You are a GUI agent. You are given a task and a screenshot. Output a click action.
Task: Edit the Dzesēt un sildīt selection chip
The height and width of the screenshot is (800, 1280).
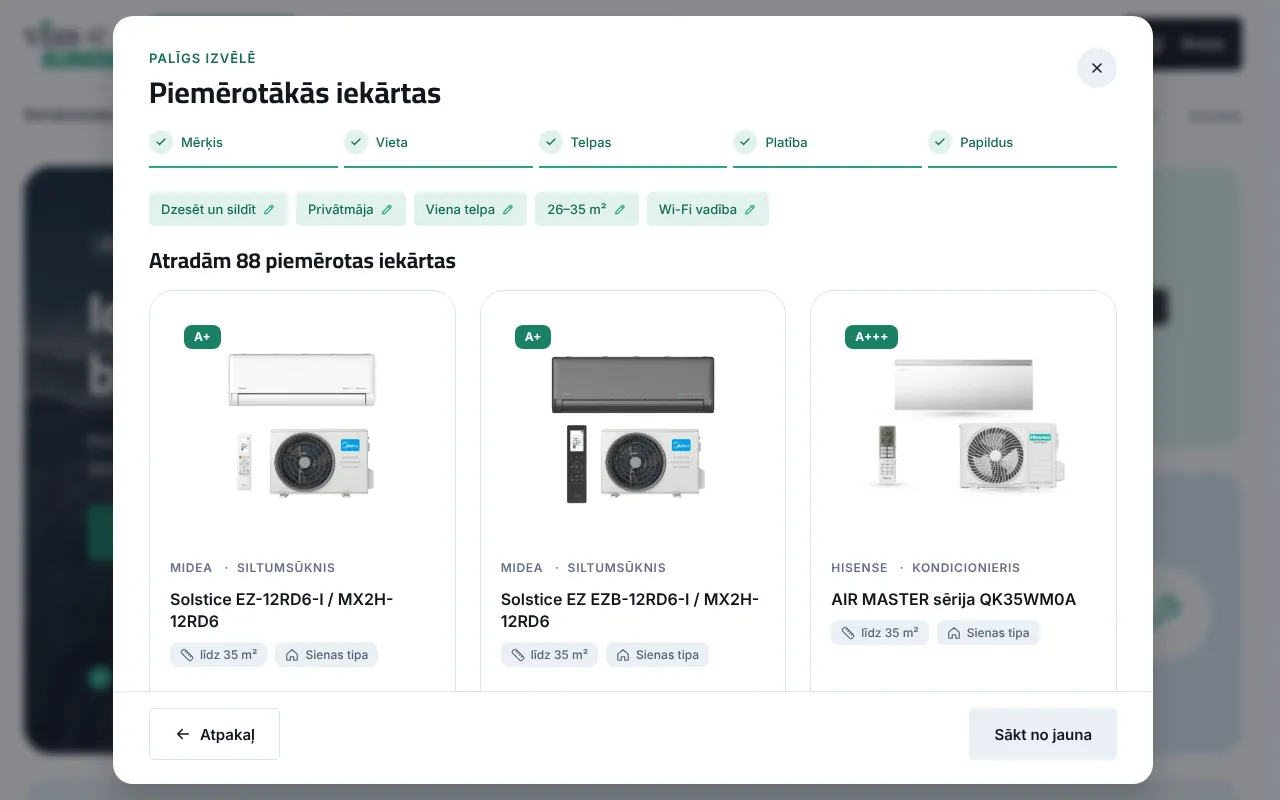pos(218,210)
